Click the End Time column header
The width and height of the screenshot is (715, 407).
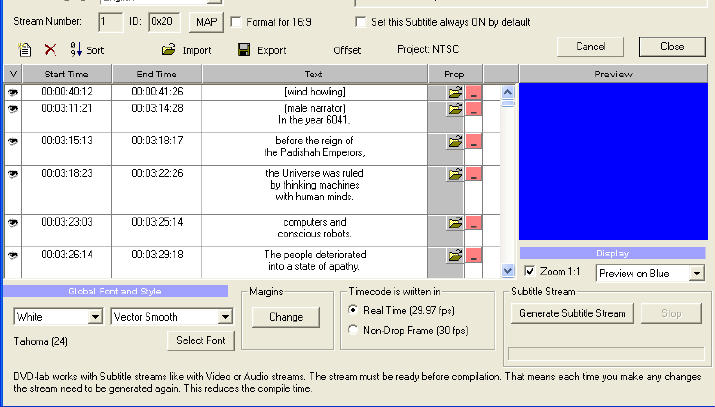[156, 74]
